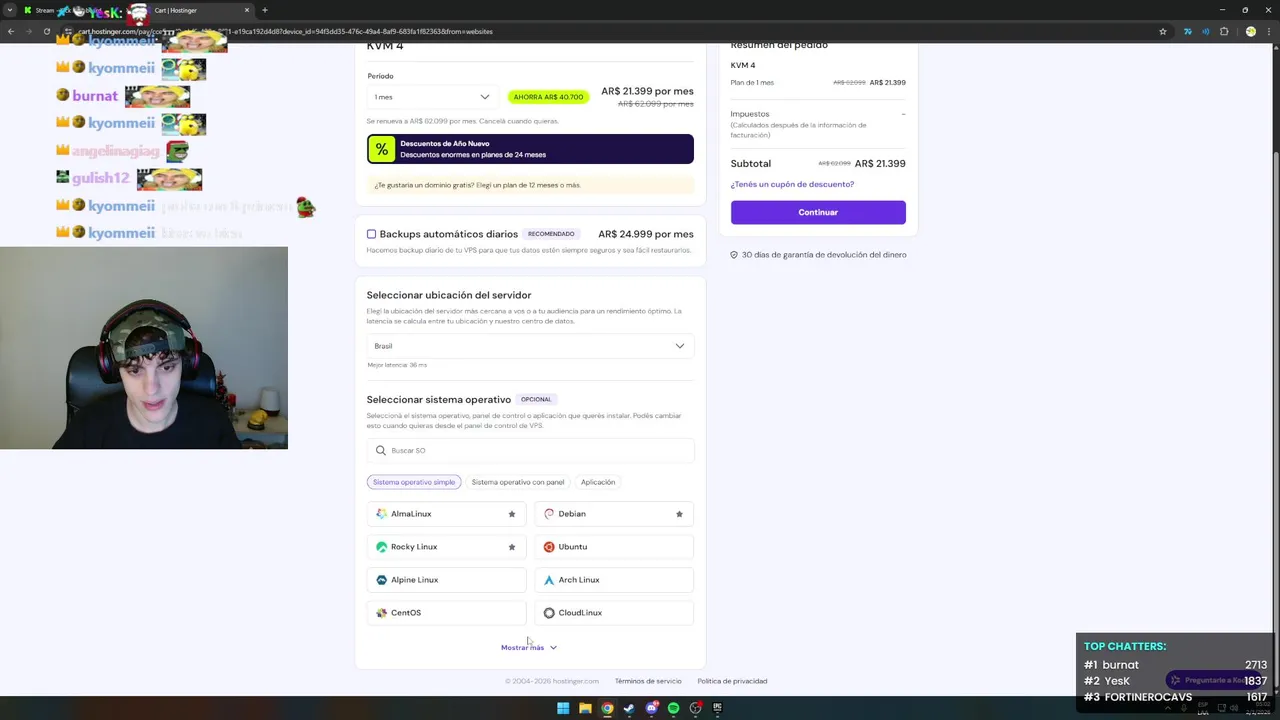The width and height of the screenshot is (1280, 720).
Task: Open the Chrome profile avatar
Action: coord(1250,31)
